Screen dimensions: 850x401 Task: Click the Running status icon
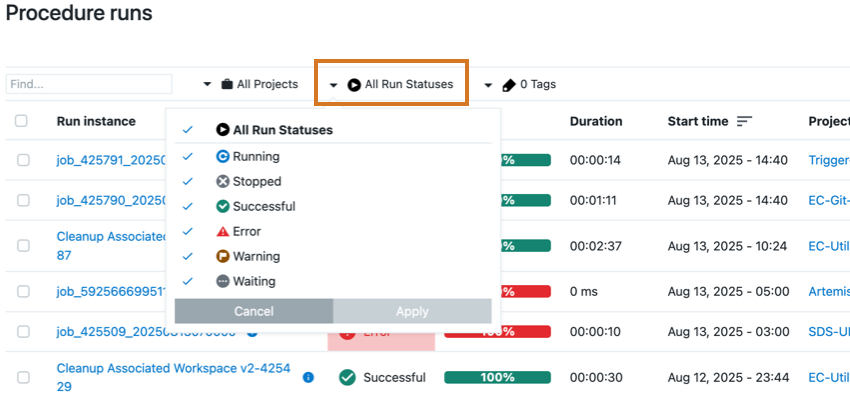tap(223, 156)
